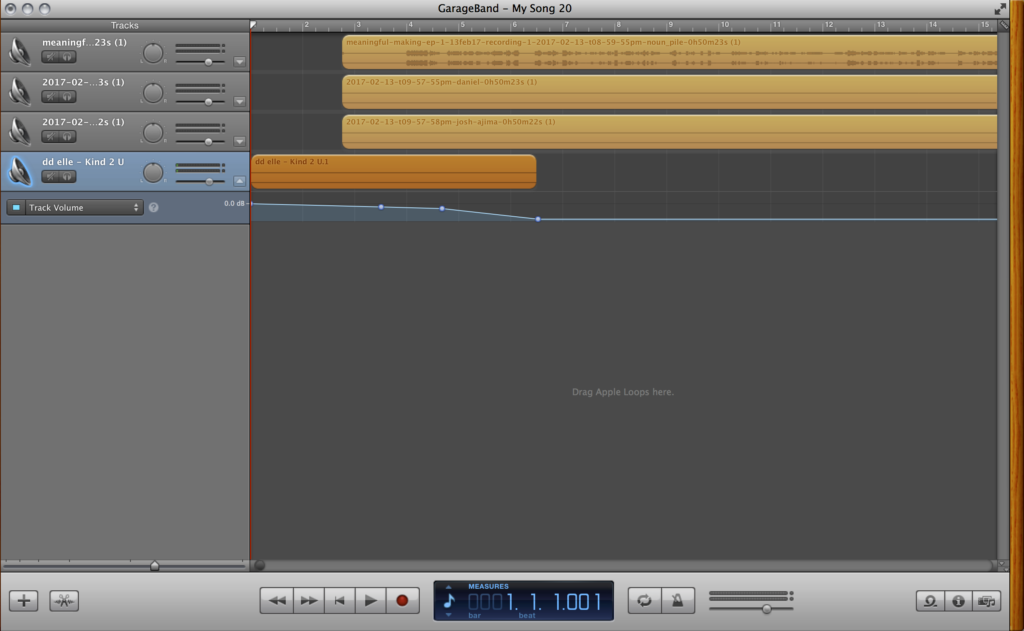This screenshot has height=631, width=1024.
Task: Open the LCD mode note icon
Action: coord(449,601)
